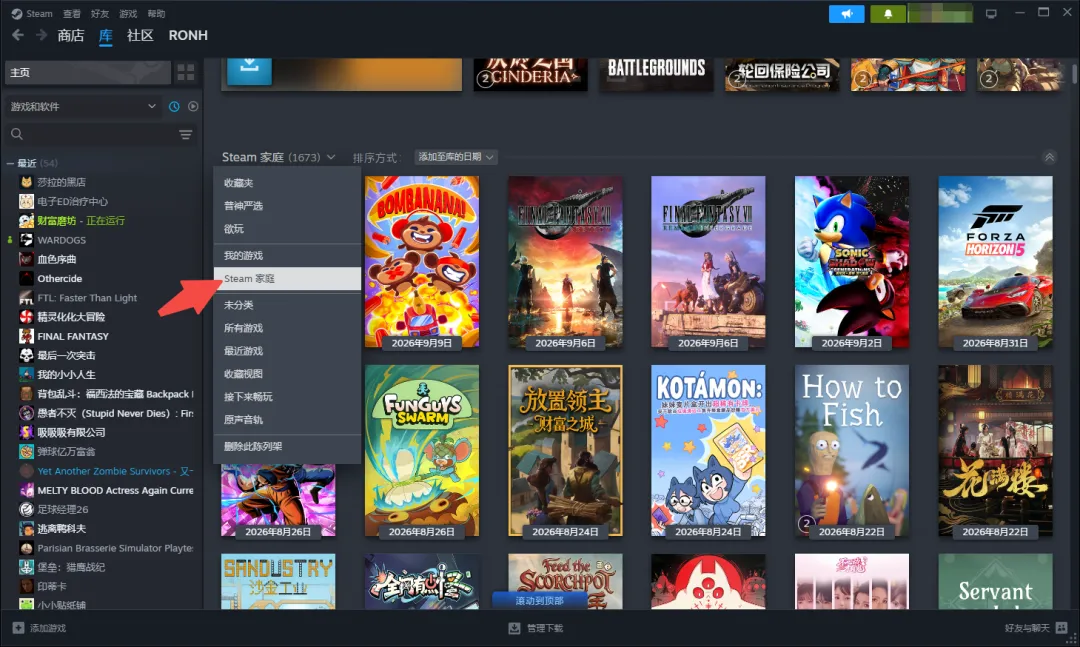Choose 收藏夹 from the shelf menu
This screenshot has height=647, width=1080.
coord(287,183)
